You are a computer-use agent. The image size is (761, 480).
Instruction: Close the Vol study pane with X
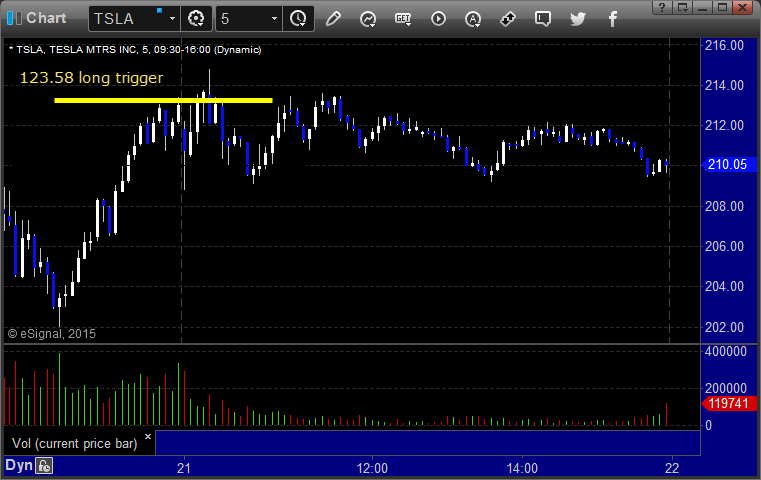tap(148, 436)
